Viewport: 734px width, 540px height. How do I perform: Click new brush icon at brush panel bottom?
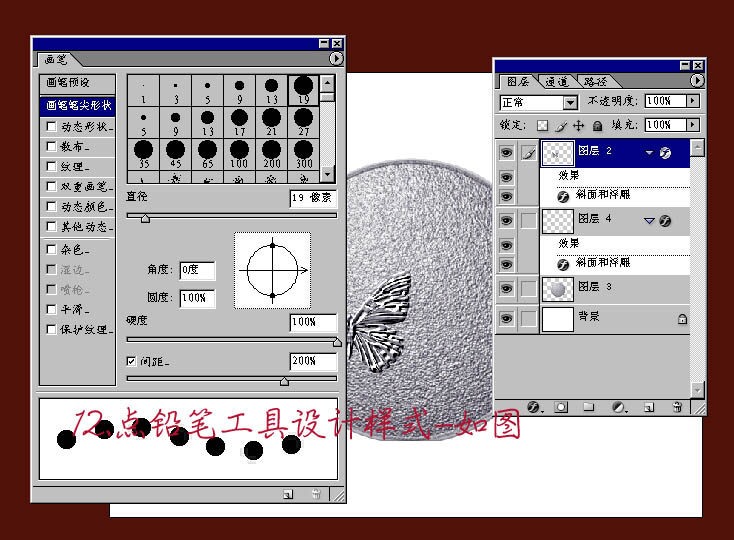click(x=288, y=494)
